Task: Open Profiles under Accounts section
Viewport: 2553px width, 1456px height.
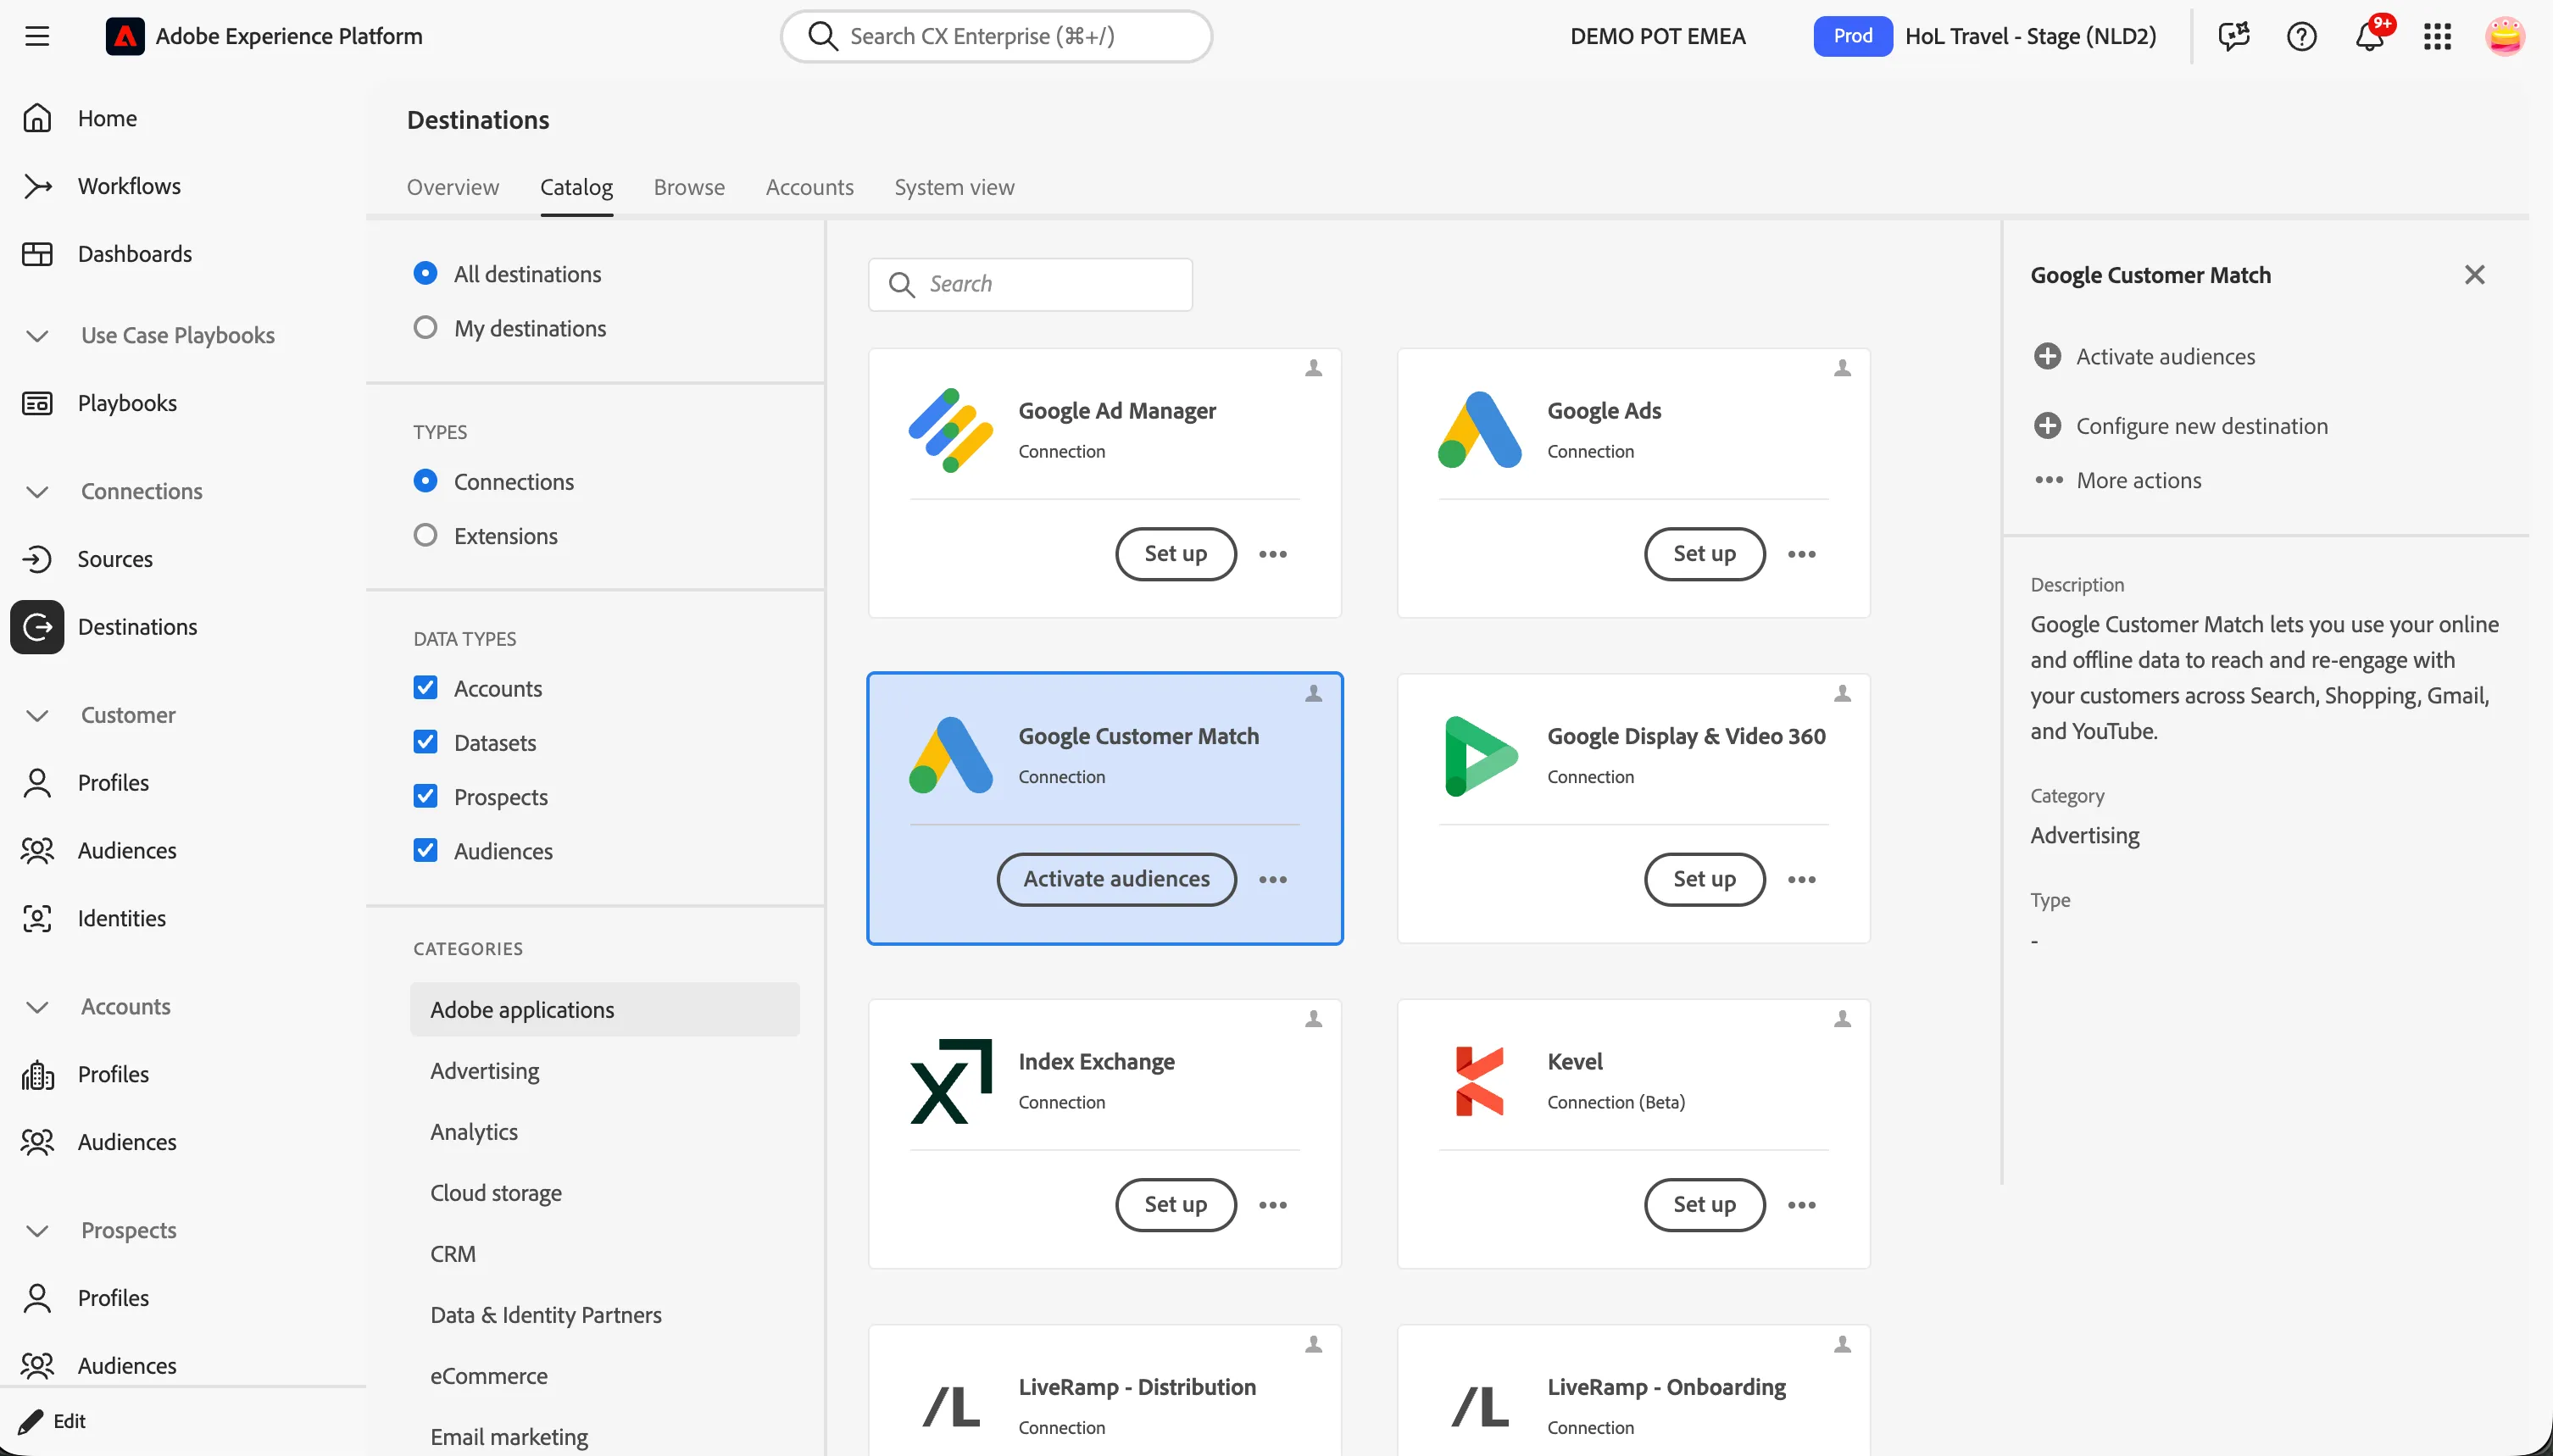Action: pyautogui.click(x=113, y=1074)
